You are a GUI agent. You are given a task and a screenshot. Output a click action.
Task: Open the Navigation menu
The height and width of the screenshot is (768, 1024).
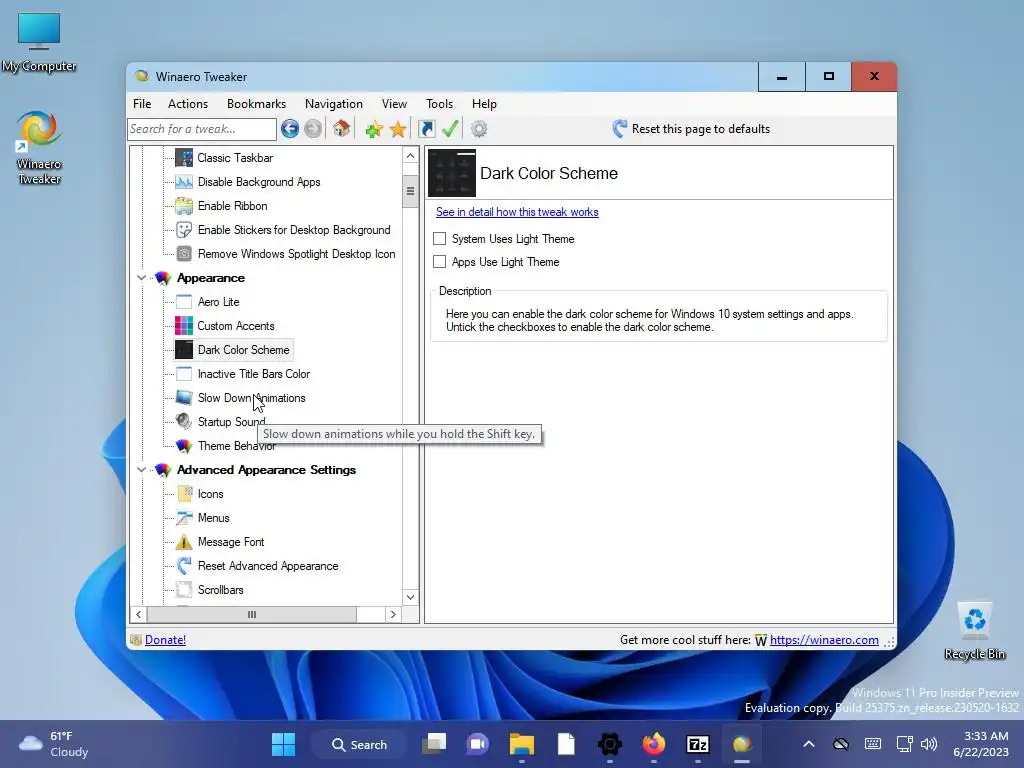coord(334,103)
